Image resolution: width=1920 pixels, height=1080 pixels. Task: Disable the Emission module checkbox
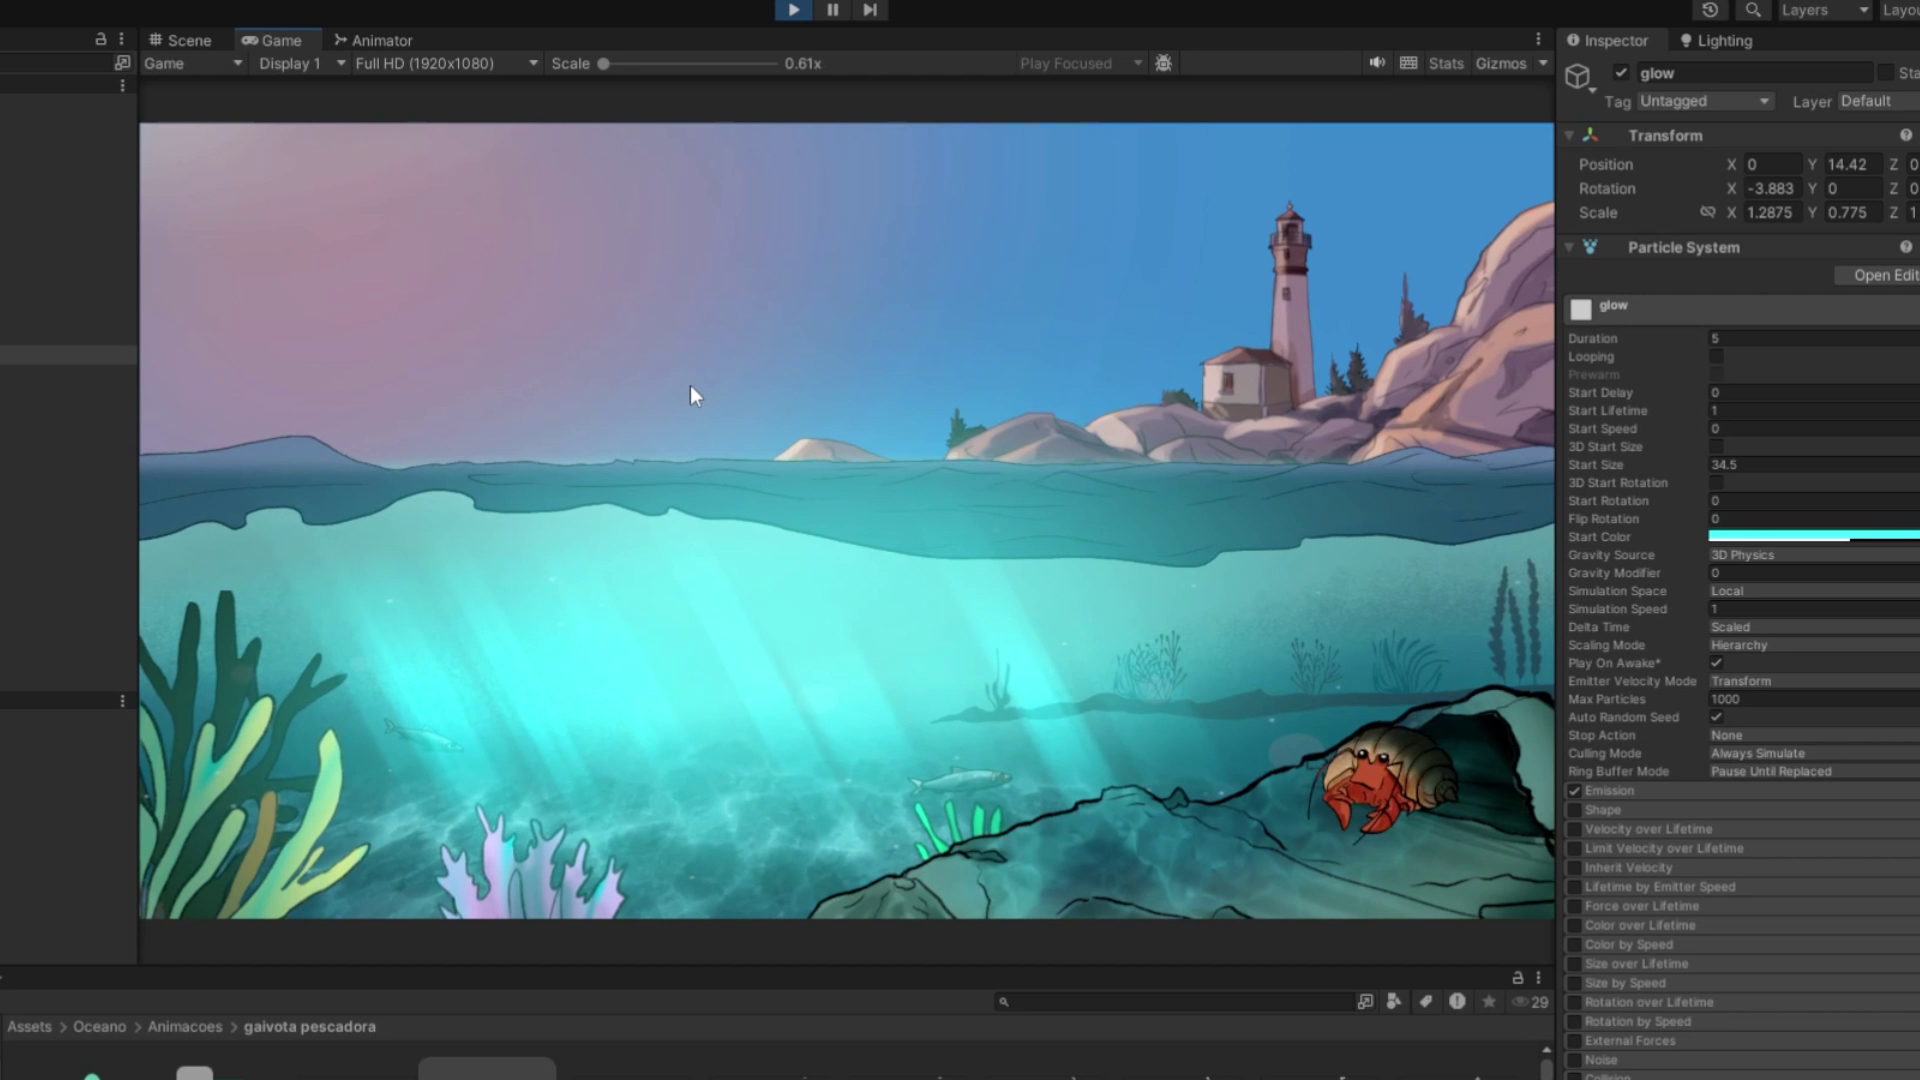coord(1575,791)
